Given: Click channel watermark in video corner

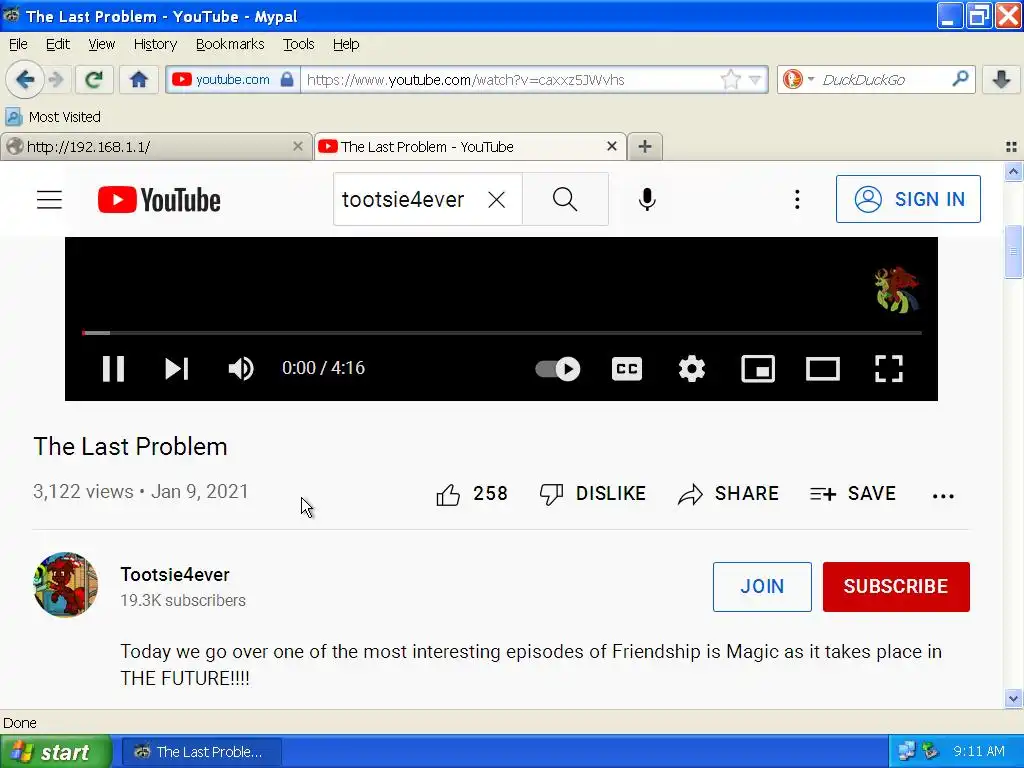Looking at the screenshot, I should (896, 289).
